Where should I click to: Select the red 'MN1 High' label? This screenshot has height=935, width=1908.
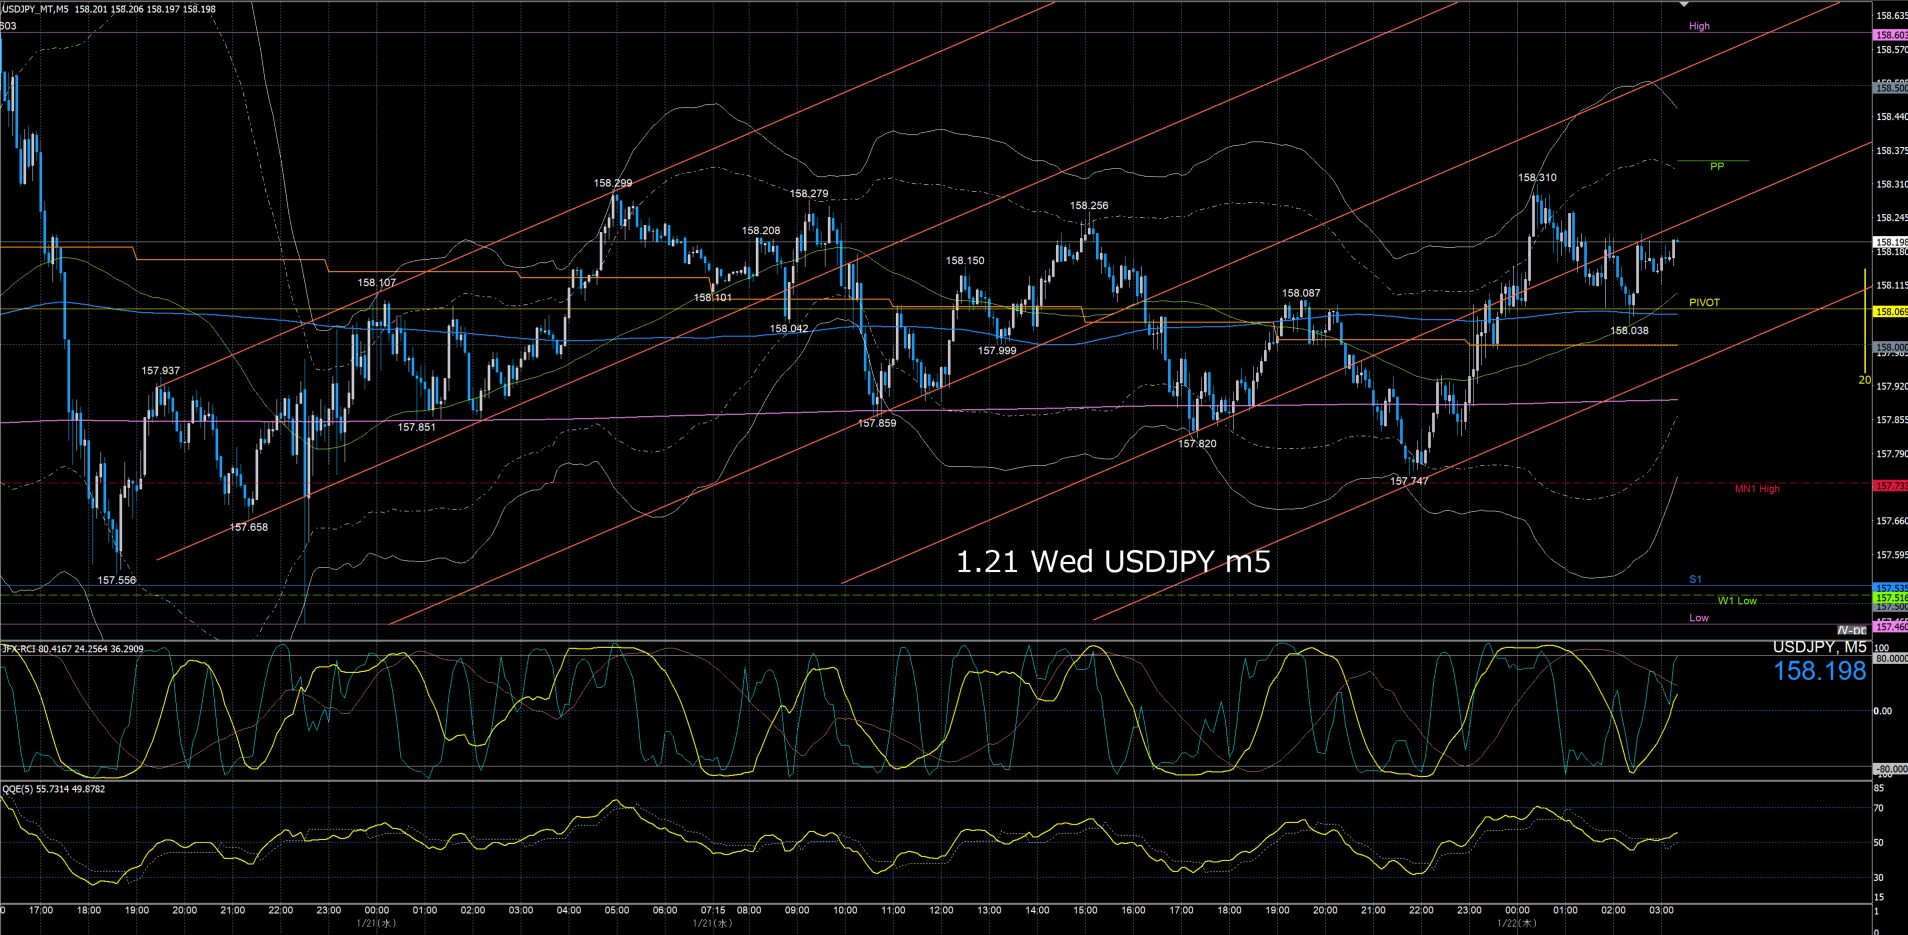click(x=1757, y=489)
